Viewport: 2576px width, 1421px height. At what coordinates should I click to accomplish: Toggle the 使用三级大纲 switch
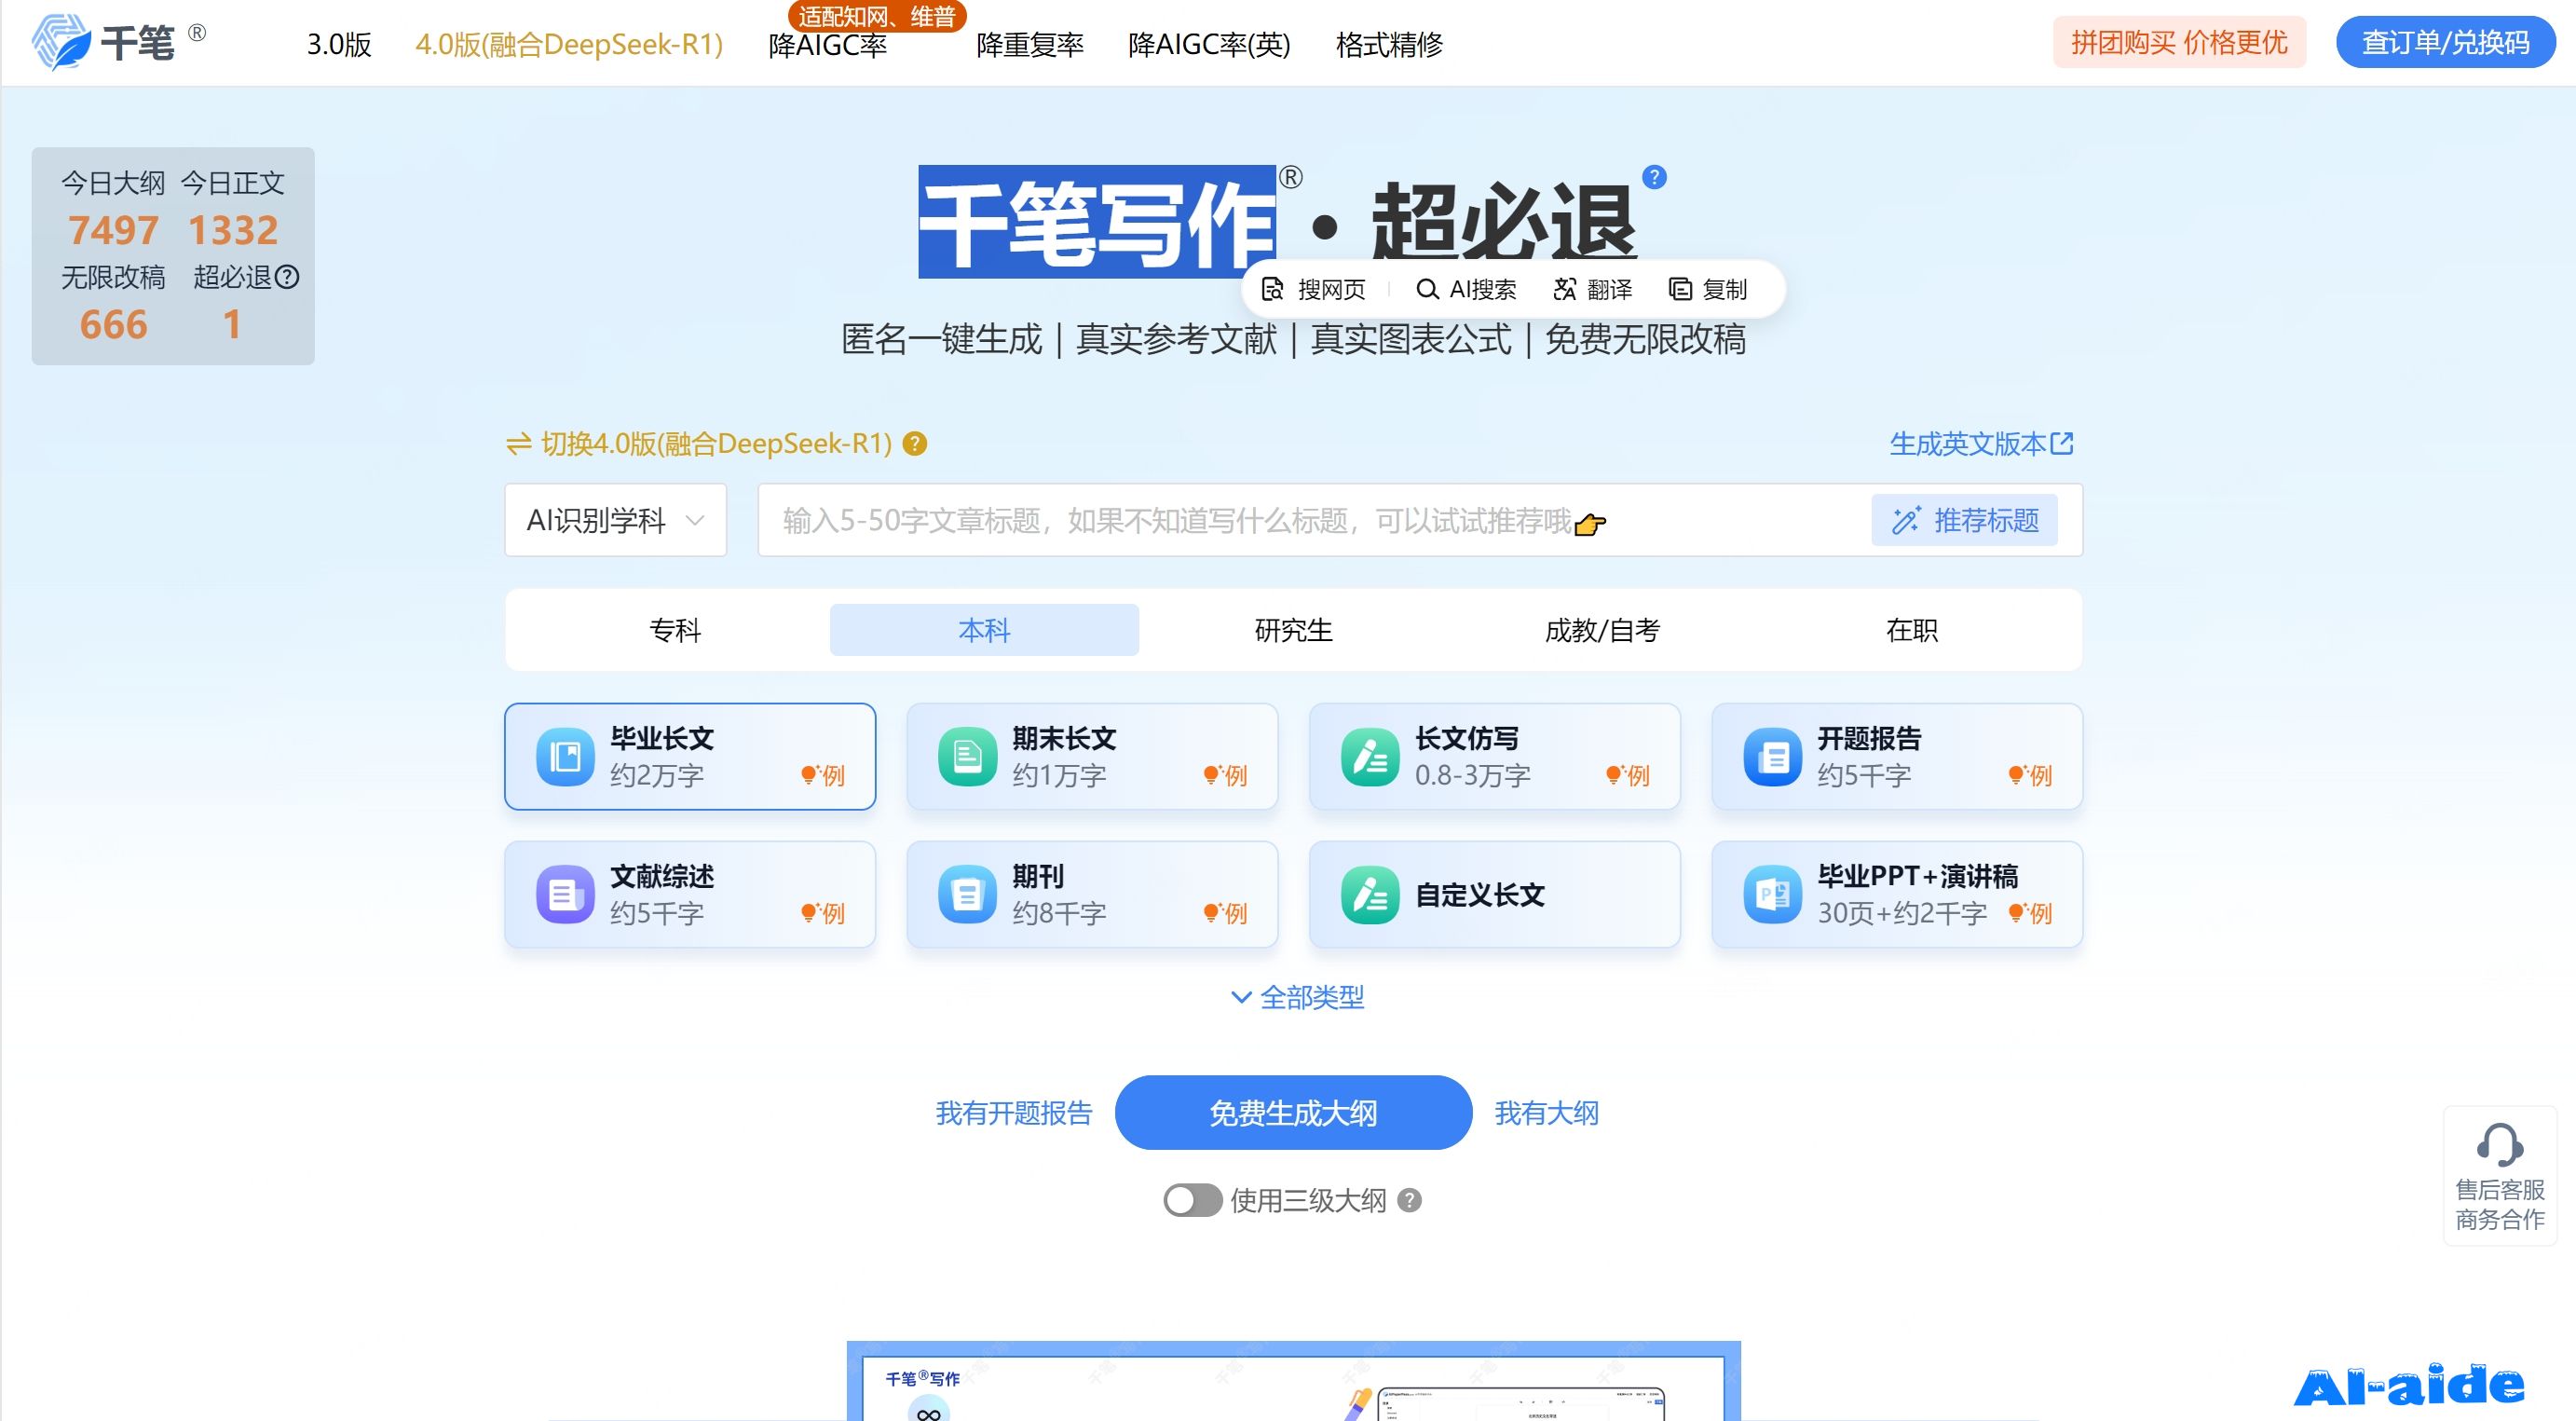tap(1192, 1200)
